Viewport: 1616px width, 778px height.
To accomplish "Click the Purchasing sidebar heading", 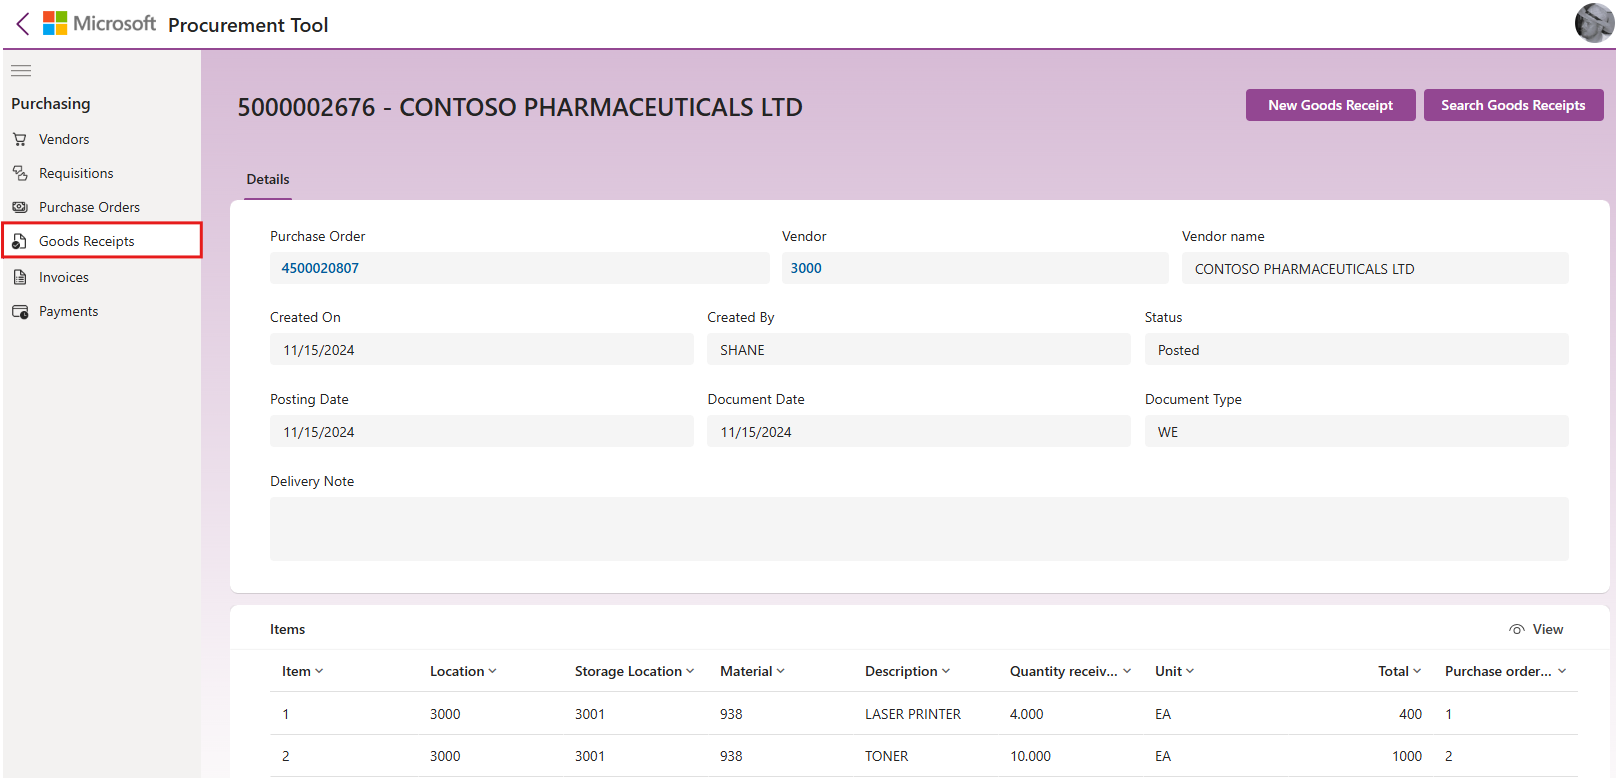I will click(51, 104).
